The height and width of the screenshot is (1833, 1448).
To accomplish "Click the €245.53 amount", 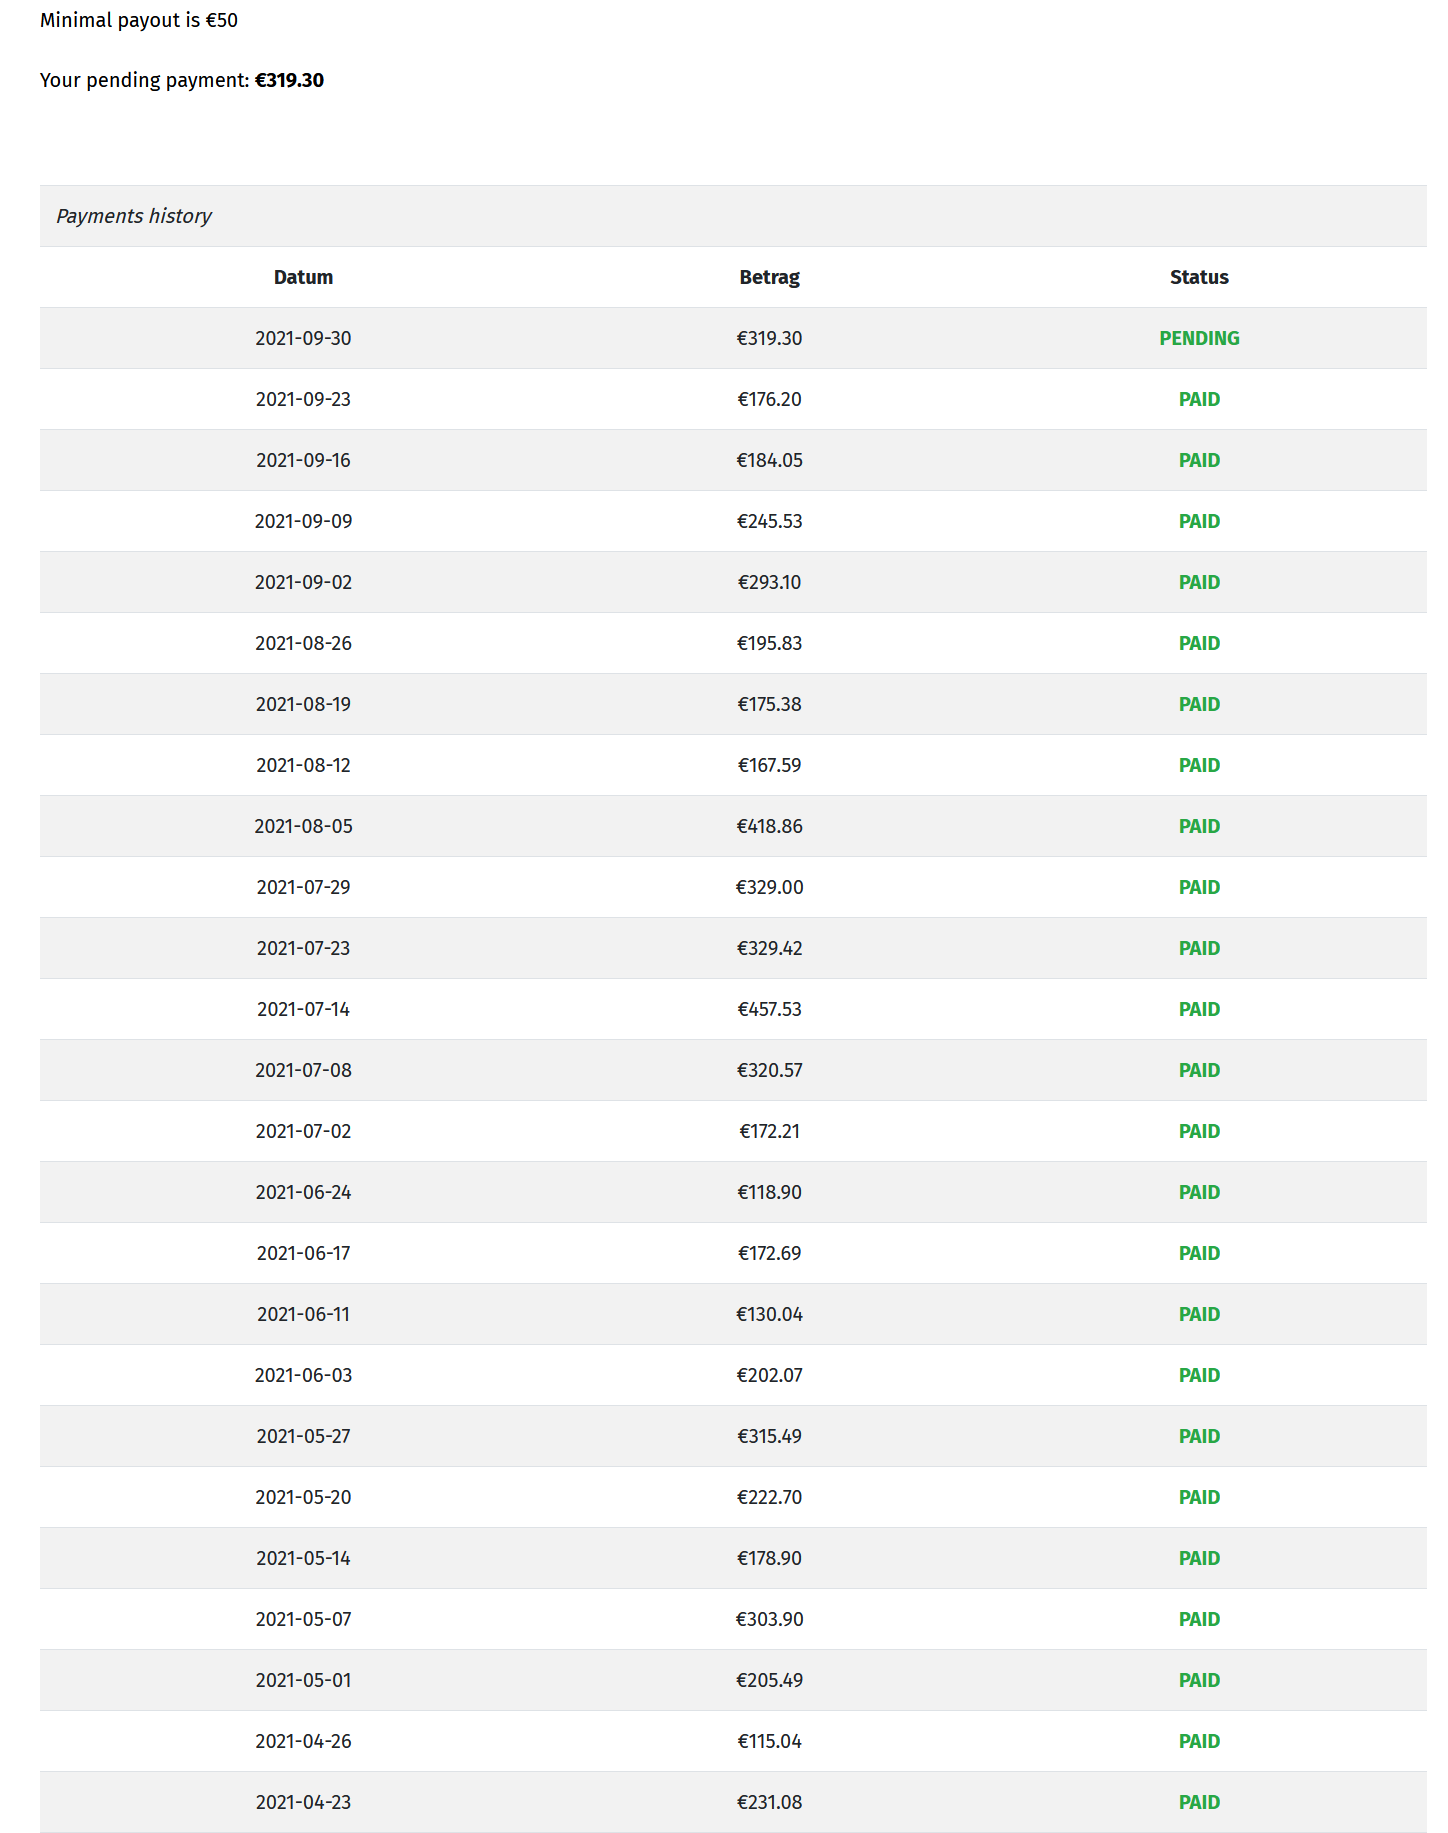I will [769, 521].
